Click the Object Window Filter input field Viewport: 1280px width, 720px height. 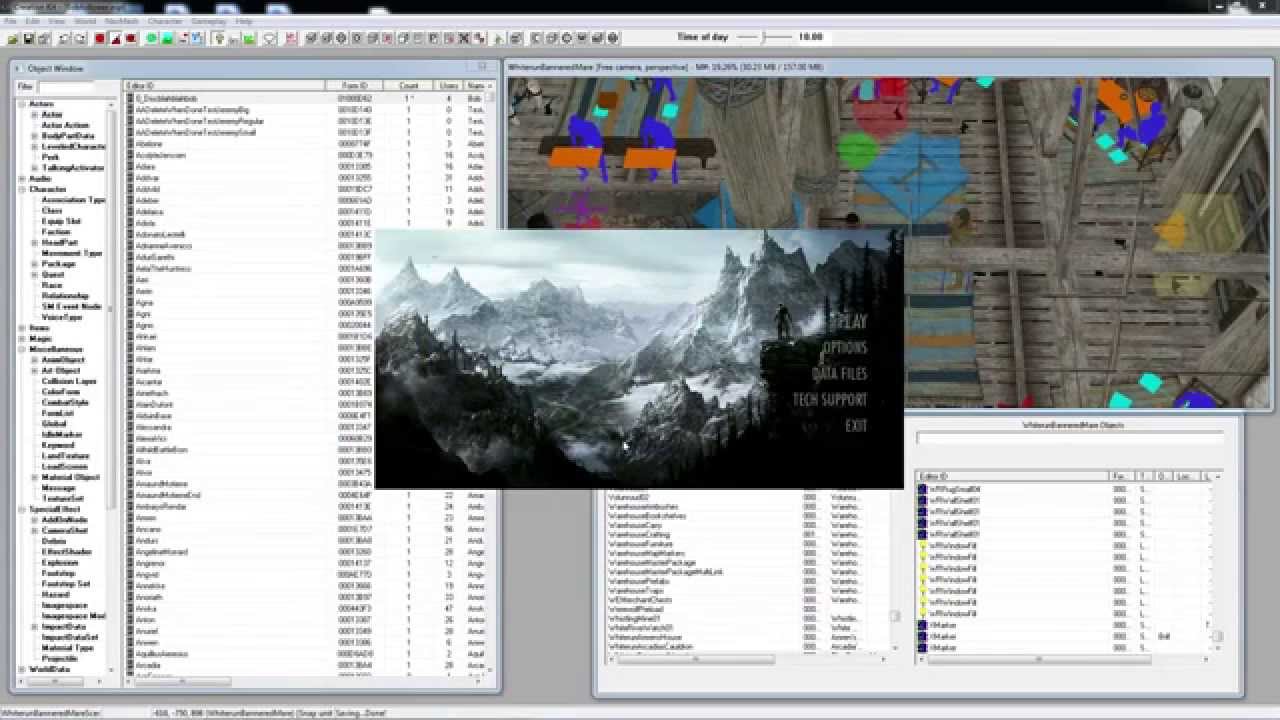(67, 87)
